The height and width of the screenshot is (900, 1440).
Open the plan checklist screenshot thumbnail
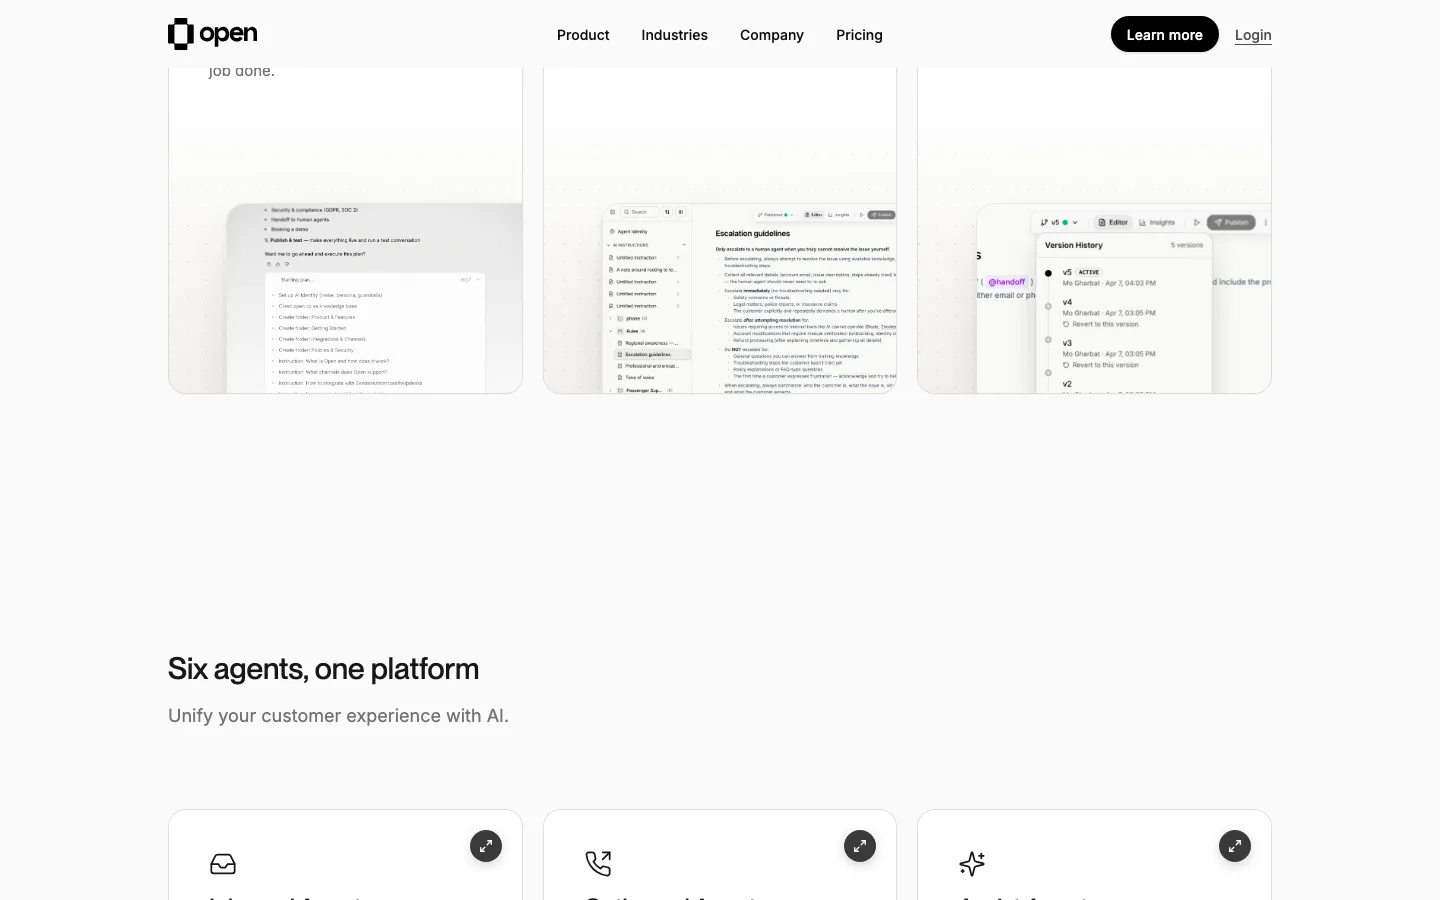pos(374,299)
